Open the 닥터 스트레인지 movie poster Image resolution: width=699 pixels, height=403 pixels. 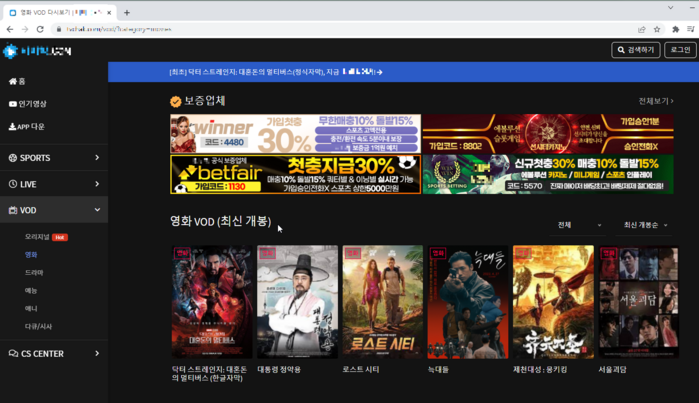[212, 302]
